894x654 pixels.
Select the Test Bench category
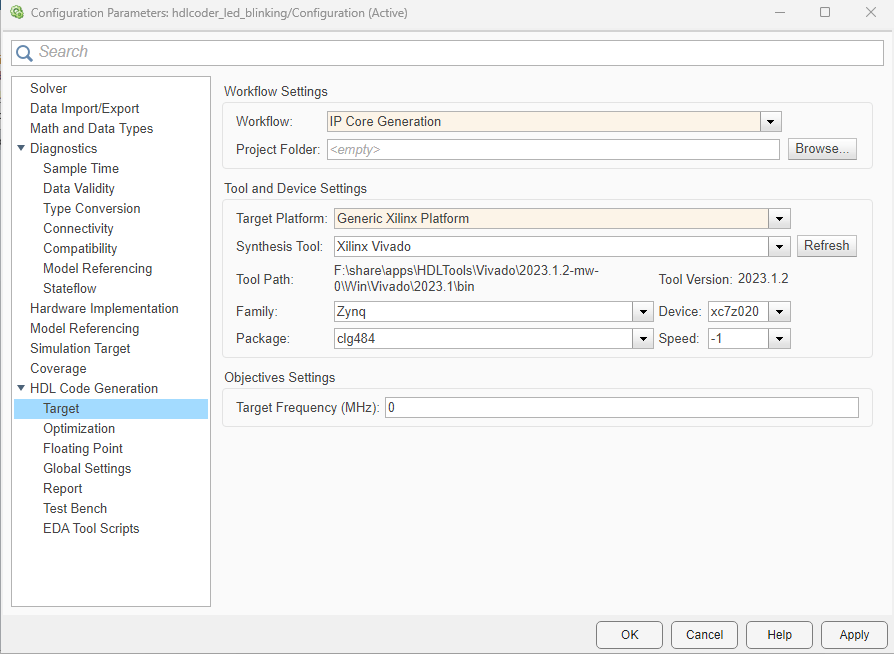click(x=75, y=508)
